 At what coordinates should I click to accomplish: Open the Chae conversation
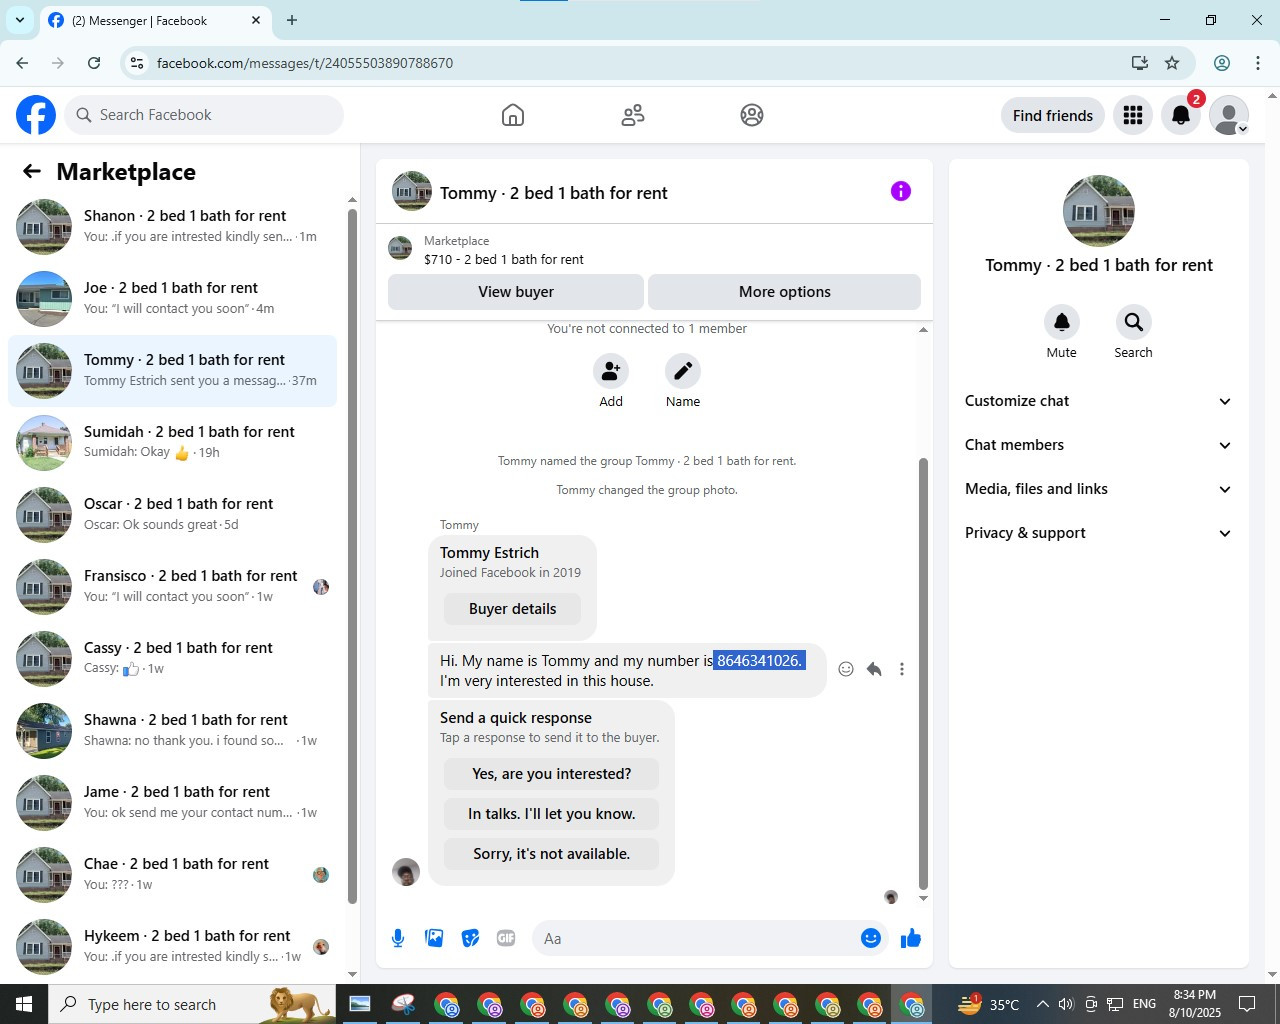tap(172, 875)
